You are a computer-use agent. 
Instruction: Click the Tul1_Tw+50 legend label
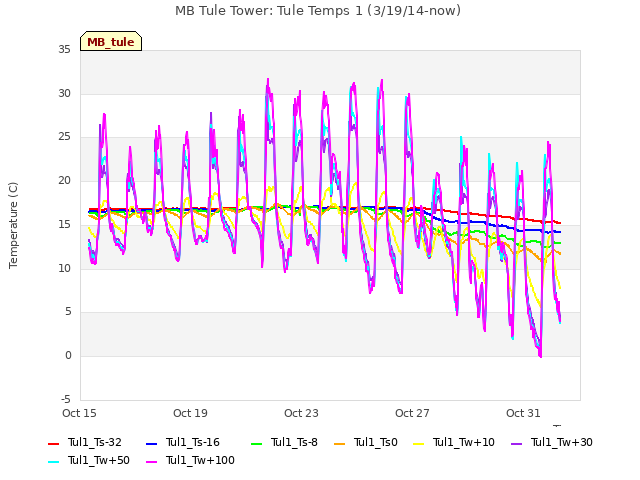pyautogui.click(x=99, y=460)
